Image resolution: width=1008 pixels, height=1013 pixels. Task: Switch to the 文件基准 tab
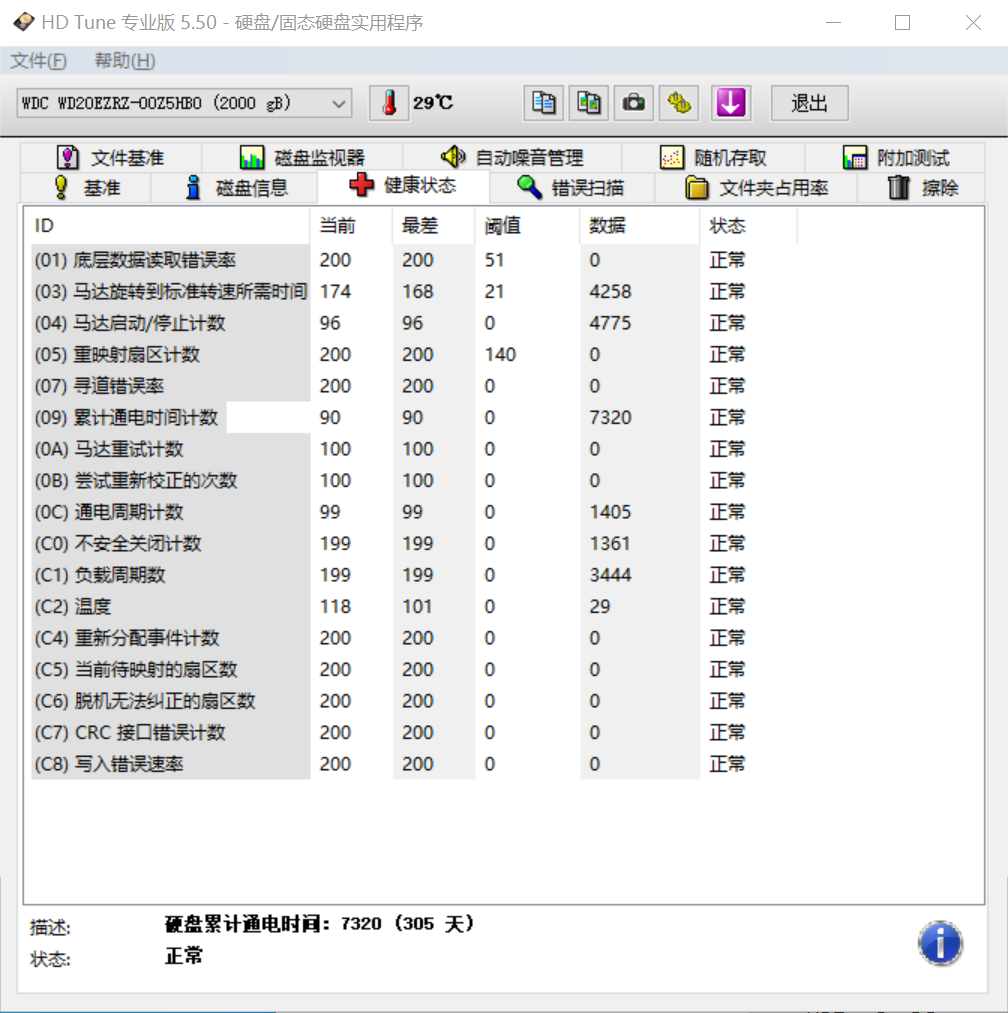tap(110, 158)
